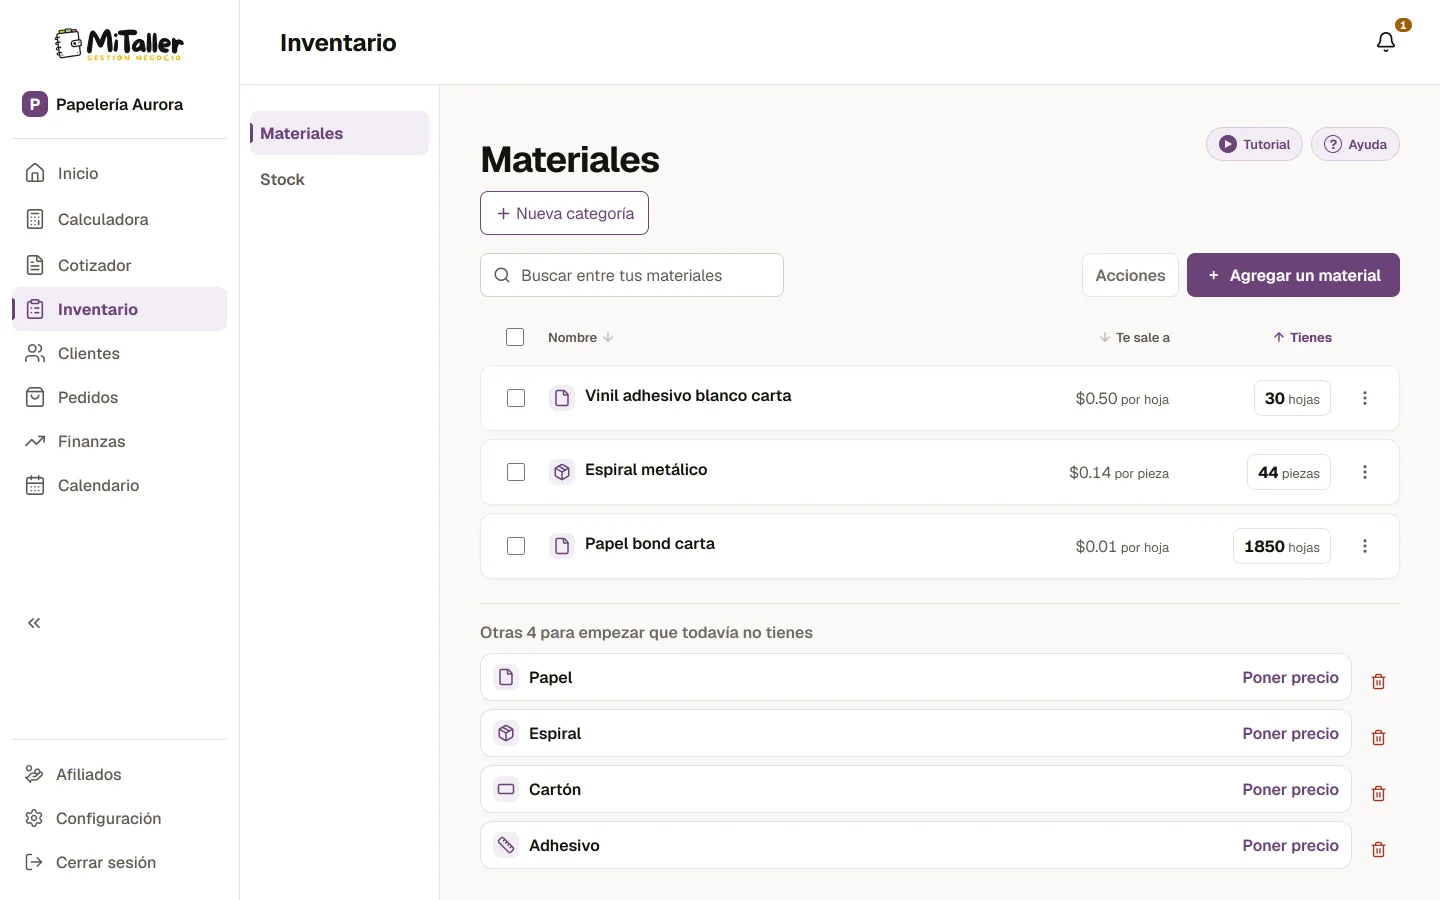
Task: Click Poner precio for Papel
Action: [x=1290, y=677]
